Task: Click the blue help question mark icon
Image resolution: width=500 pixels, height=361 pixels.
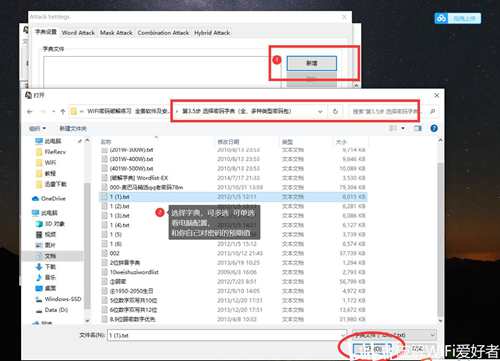Action: point(434,128)
